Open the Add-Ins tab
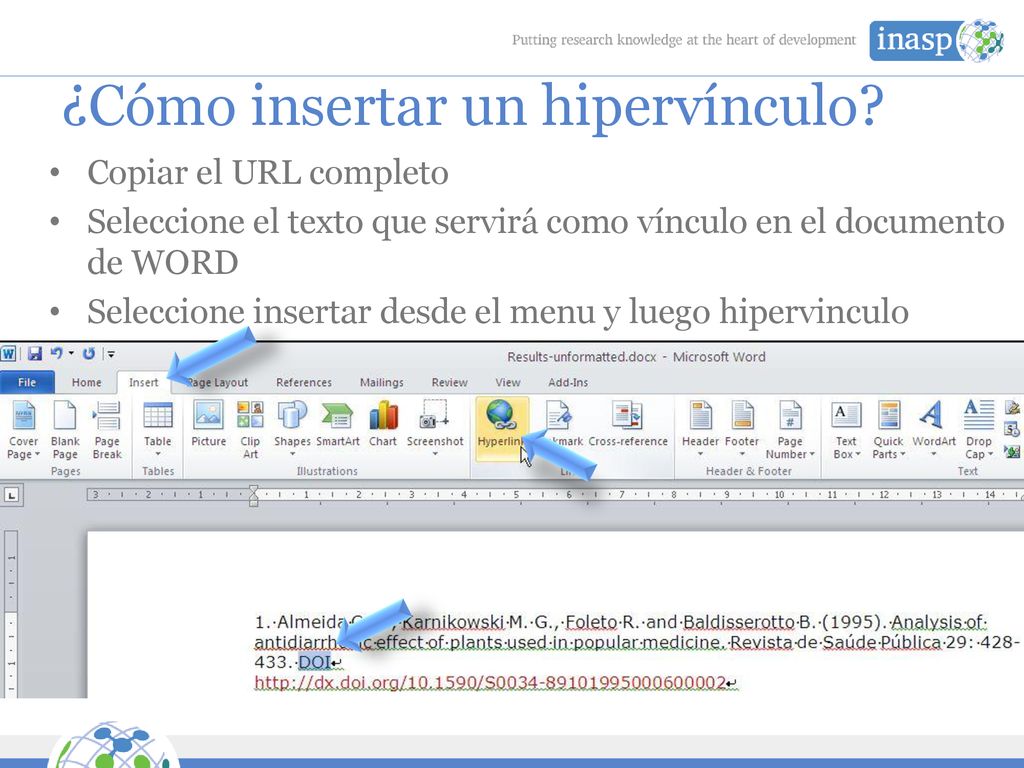Image resolution: width=1024 pixels, height=768 pixels. point(568,382)
